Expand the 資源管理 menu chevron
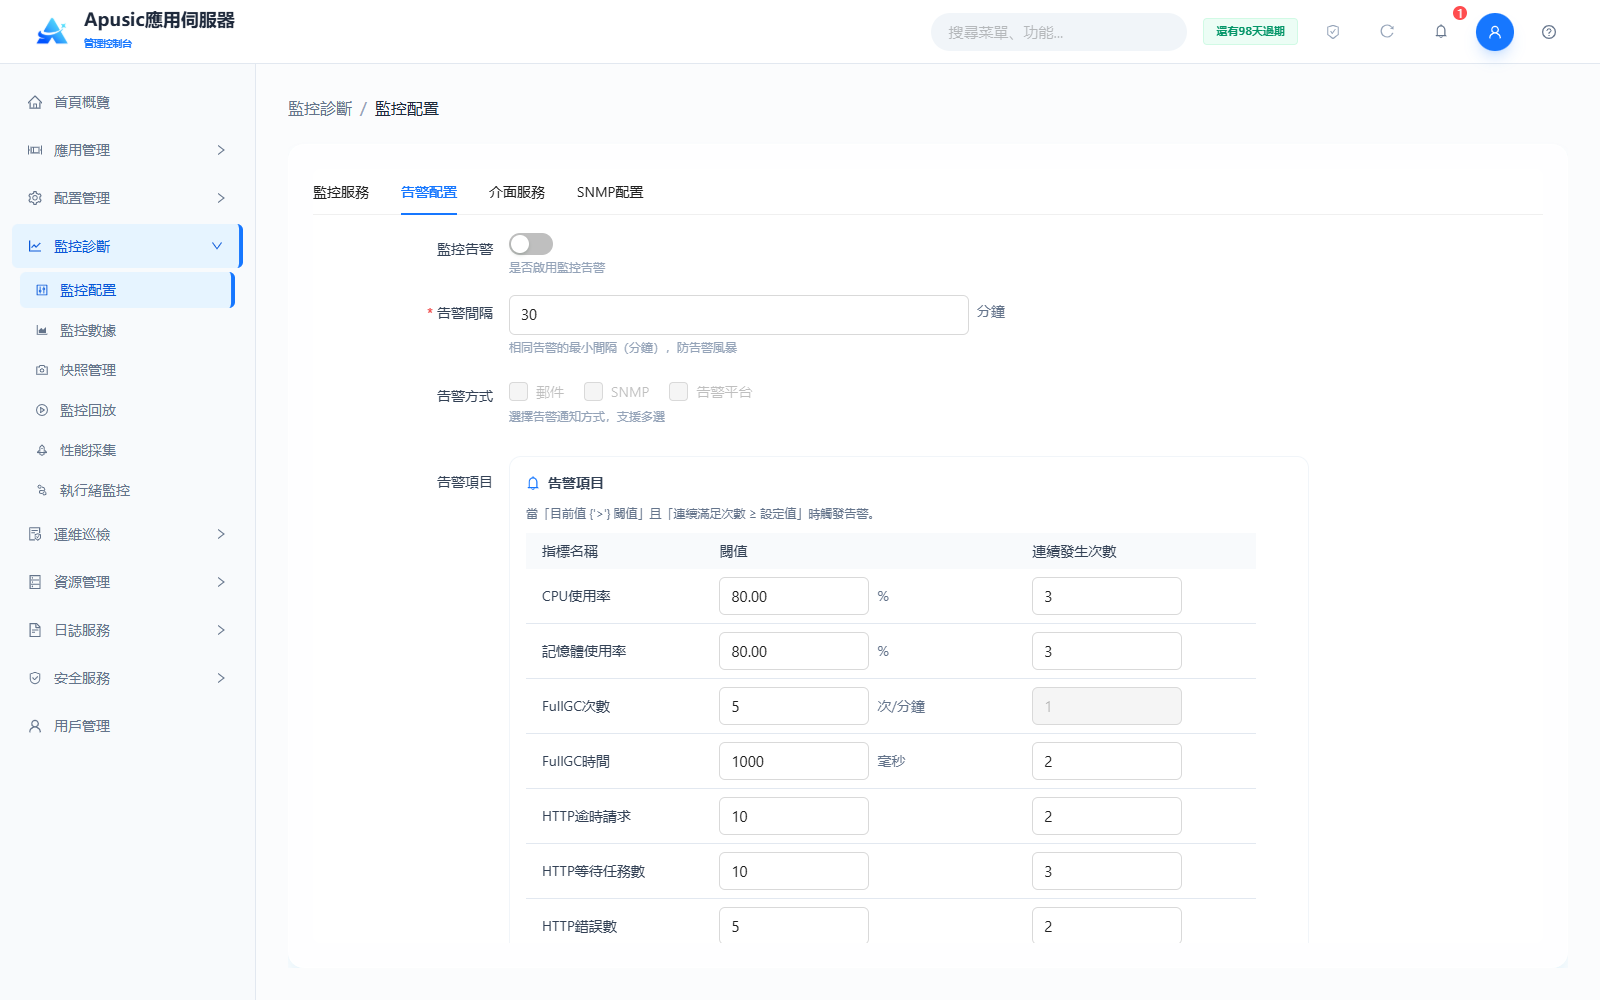 point(221,582)
